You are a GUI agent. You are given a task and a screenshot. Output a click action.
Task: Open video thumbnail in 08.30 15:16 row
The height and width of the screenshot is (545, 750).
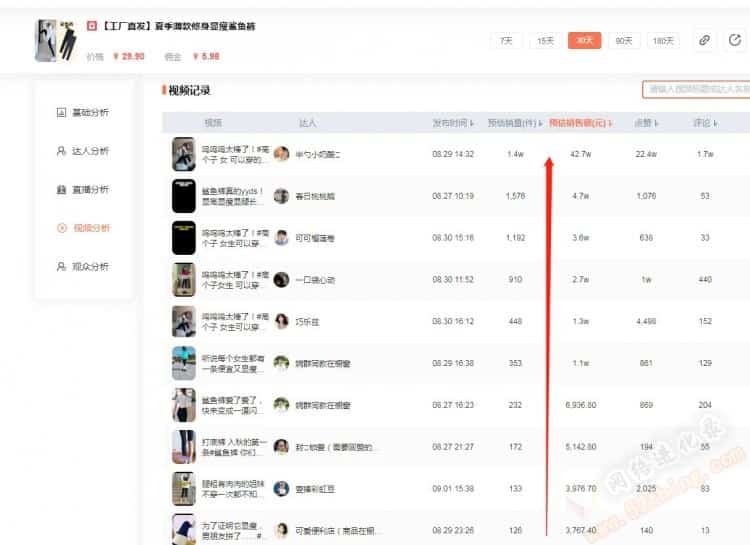[184, 238]
